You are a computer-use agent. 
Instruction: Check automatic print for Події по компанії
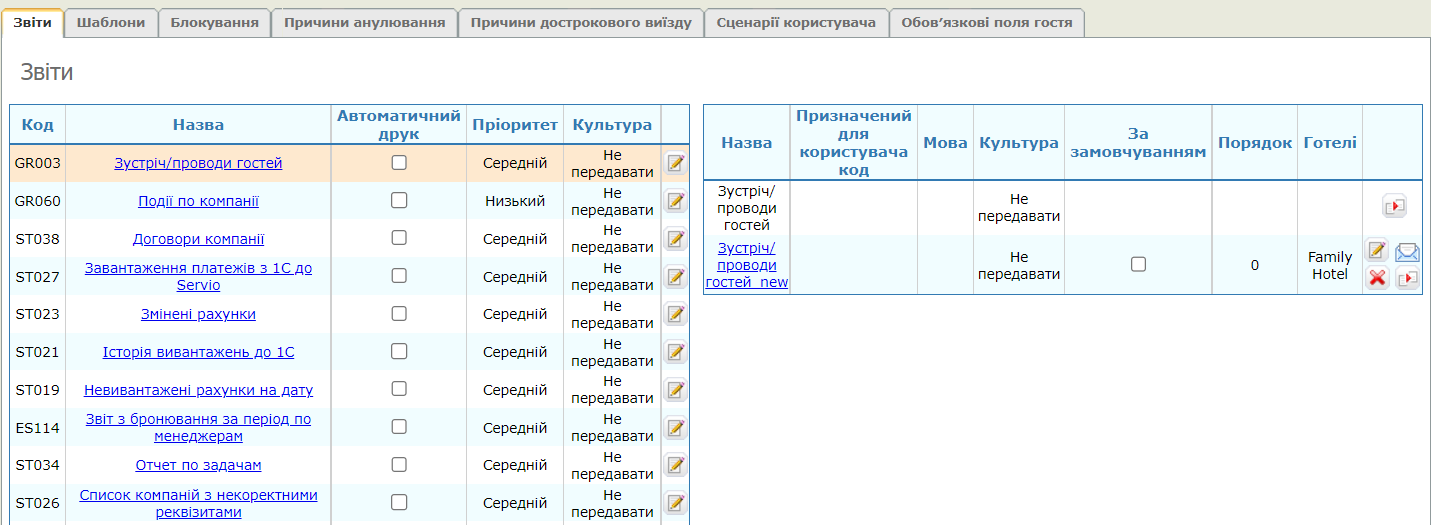click(x=399, y=201)
